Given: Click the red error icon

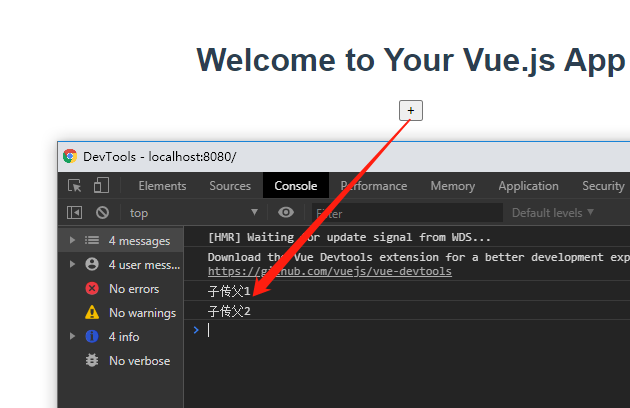Looking at the screenshot, I should click(x=92, y=288).
